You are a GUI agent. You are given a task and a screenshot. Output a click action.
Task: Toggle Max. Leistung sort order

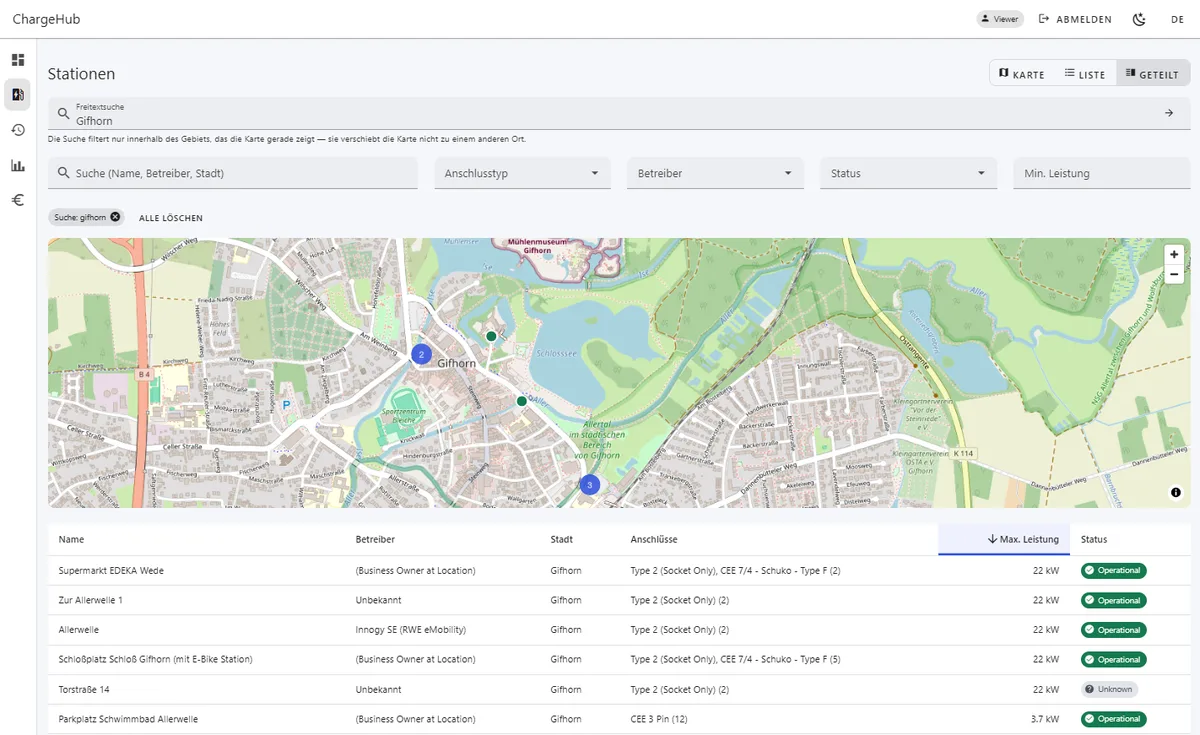tap(1004, 540)
